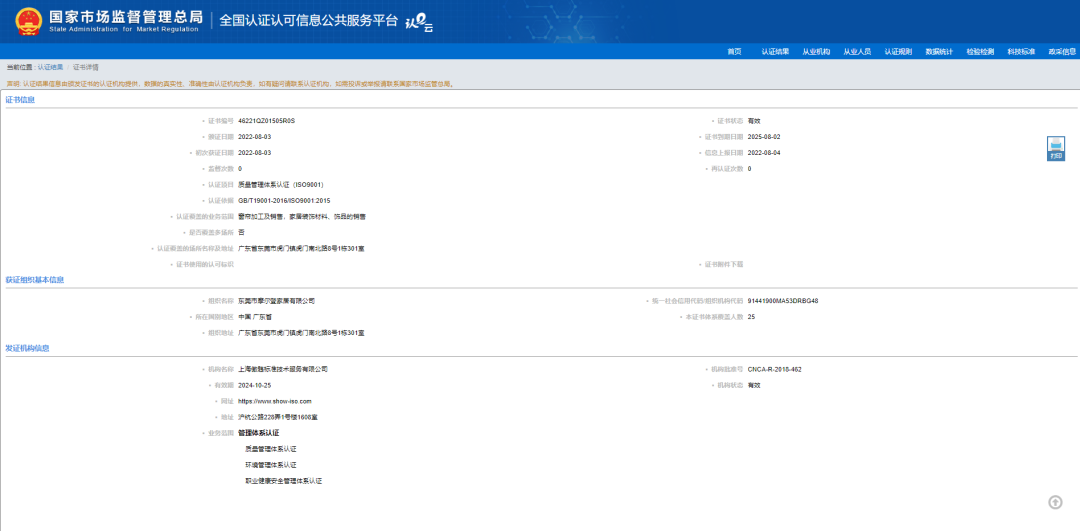Image resolution: width=1080 pixels, height=531 pixels.
Task: Go to the 政采信息 menu
Action: [1061, 51]
